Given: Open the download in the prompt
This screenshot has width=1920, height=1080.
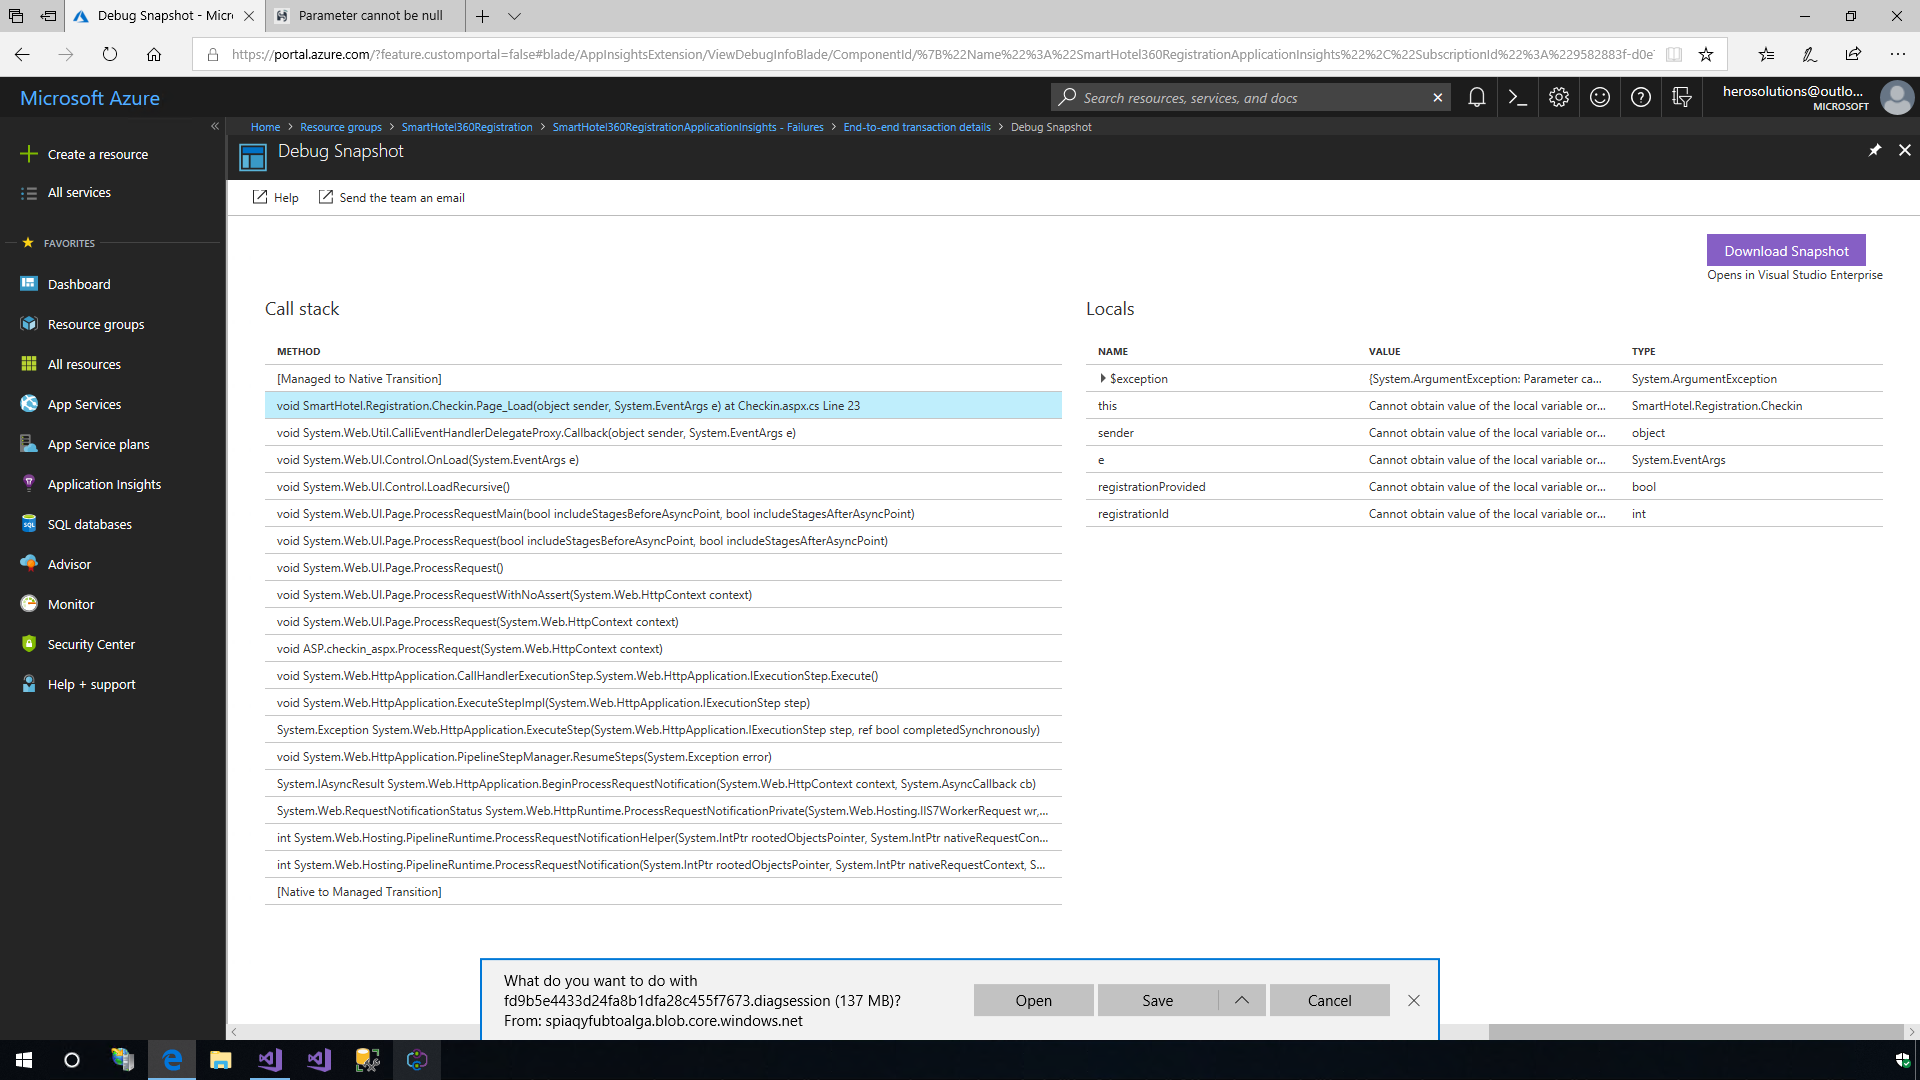Looking at the screenshot, I should pos(1033,1000).
